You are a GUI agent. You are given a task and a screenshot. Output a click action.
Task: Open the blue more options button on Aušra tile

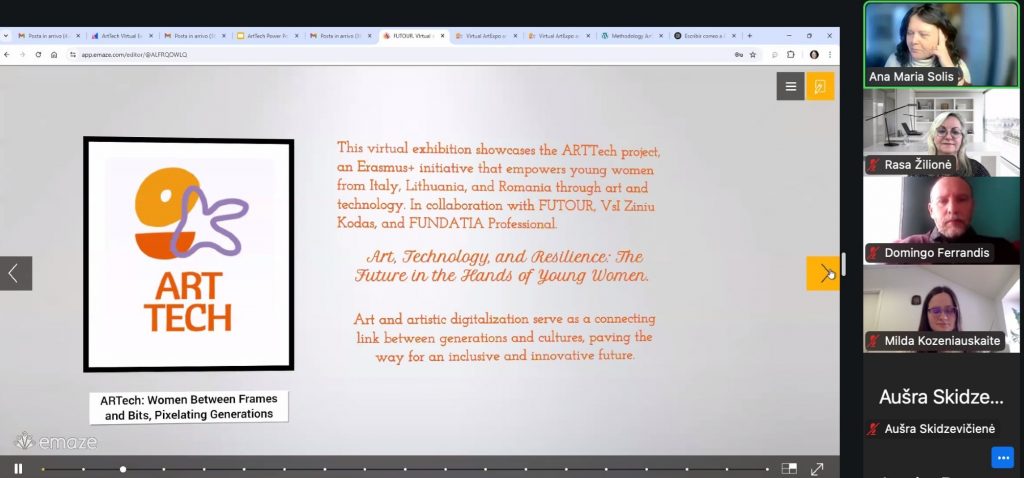coord(1002,457)
